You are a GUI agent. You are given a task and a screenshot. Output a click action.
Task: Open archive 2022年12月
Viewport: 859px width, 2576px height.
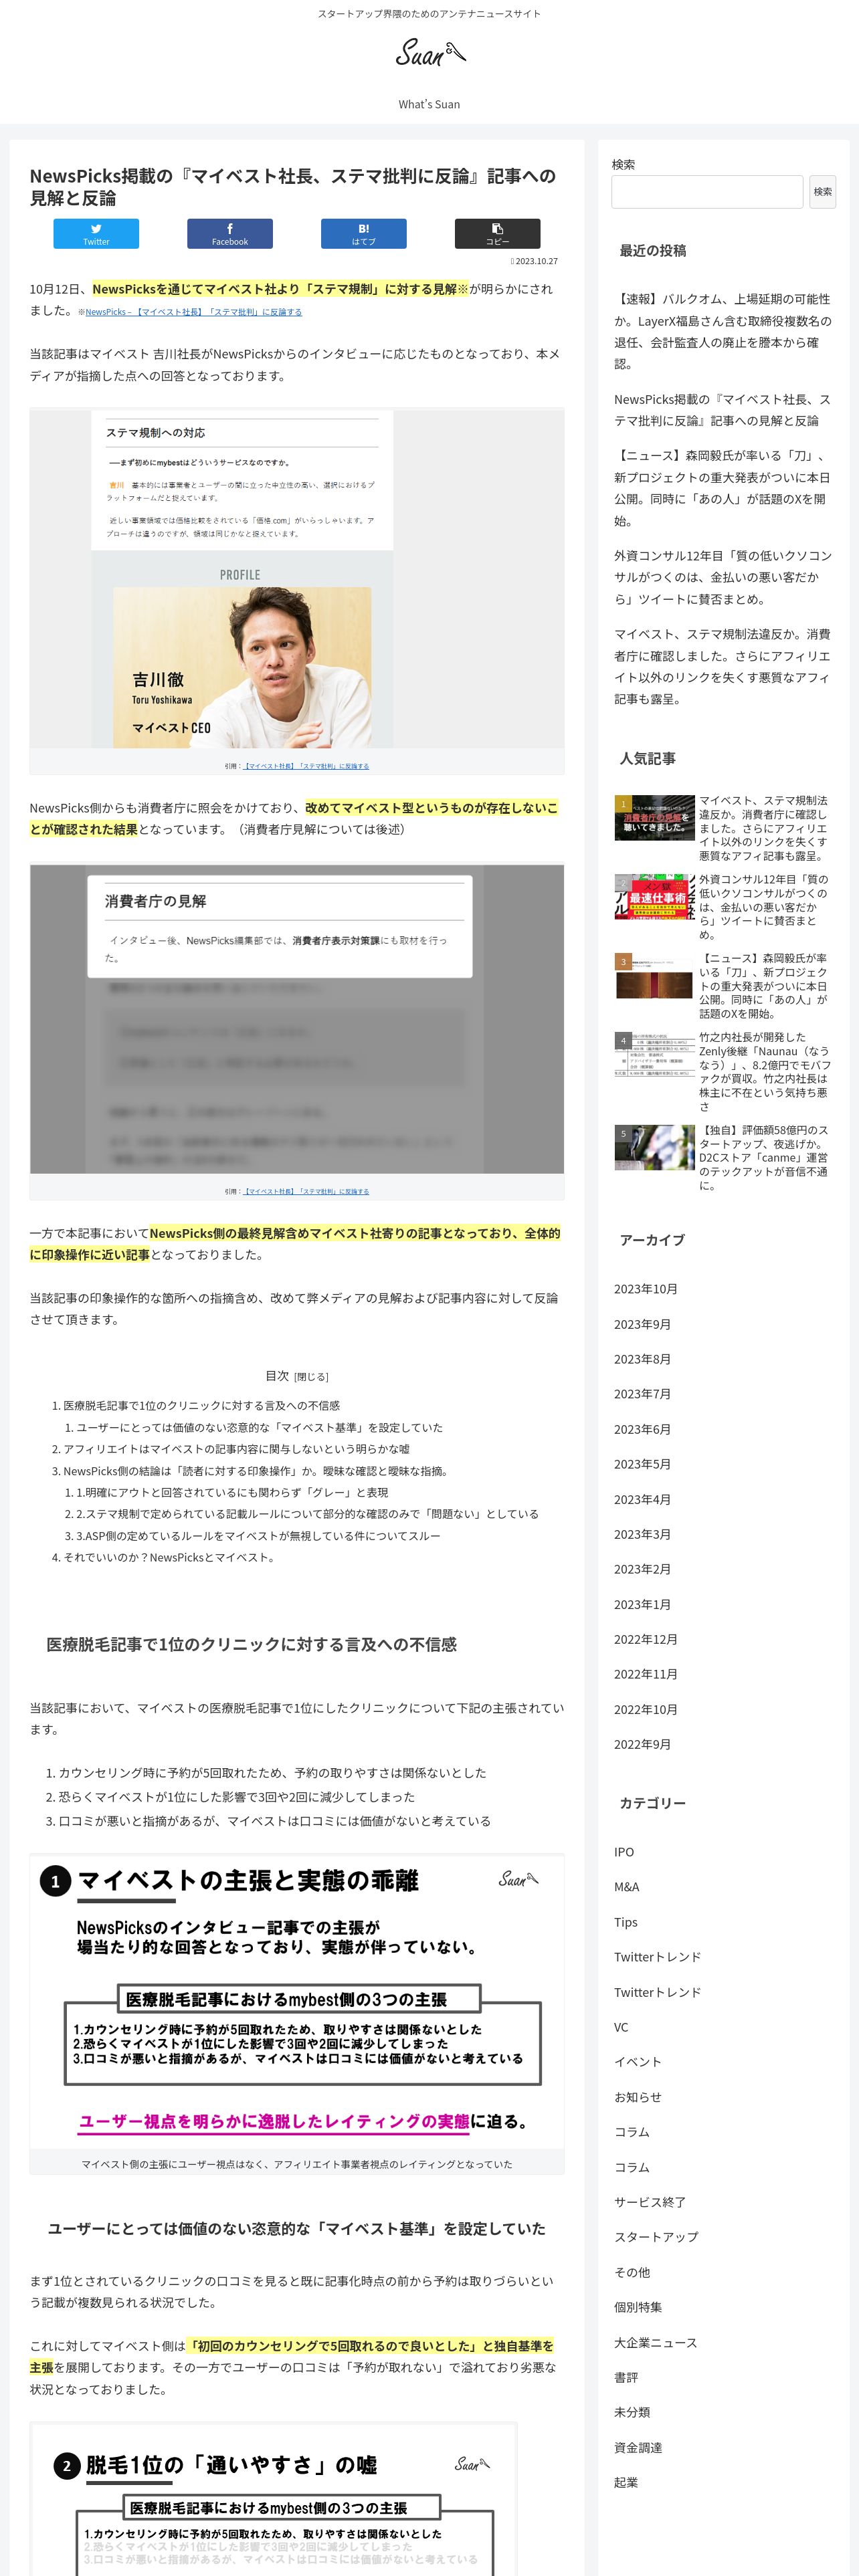pos(645,1639)
